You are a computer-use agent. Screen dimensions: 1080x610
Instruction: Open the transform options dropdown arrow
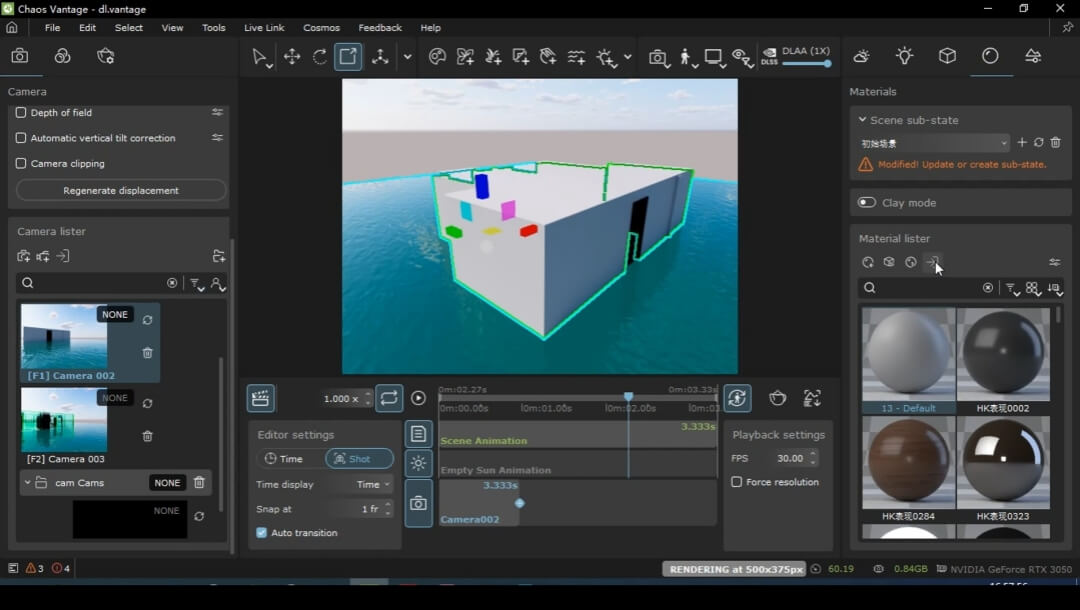(x=407, y=57)
